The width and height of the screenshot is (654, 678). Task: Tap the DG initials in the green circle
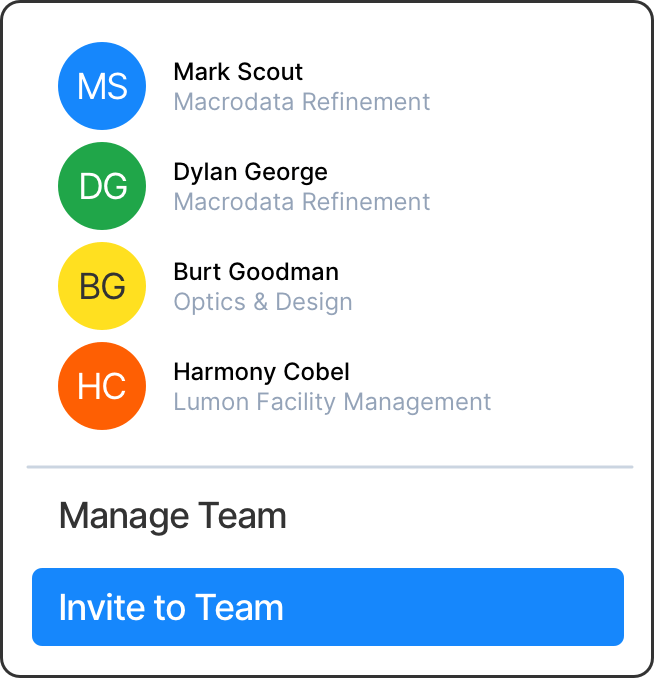[103, 187]
